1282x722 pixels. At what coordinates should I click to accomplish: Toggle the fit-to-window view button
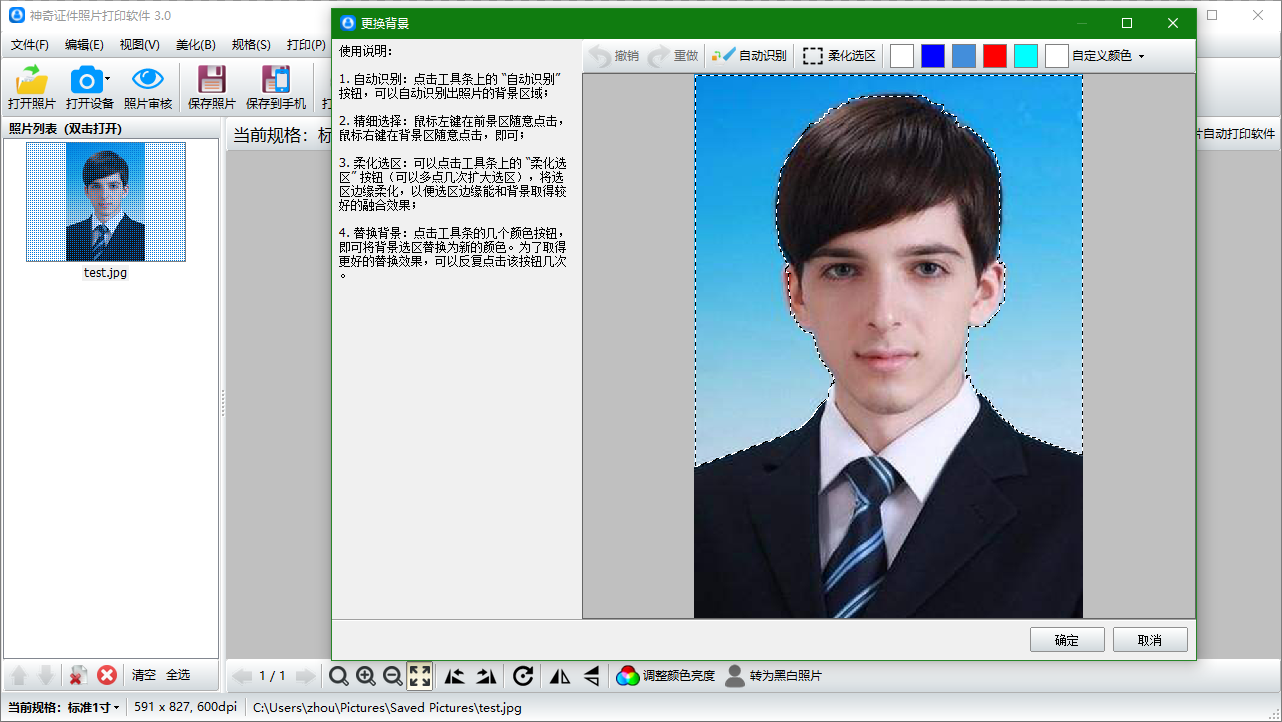pos(420,677)
